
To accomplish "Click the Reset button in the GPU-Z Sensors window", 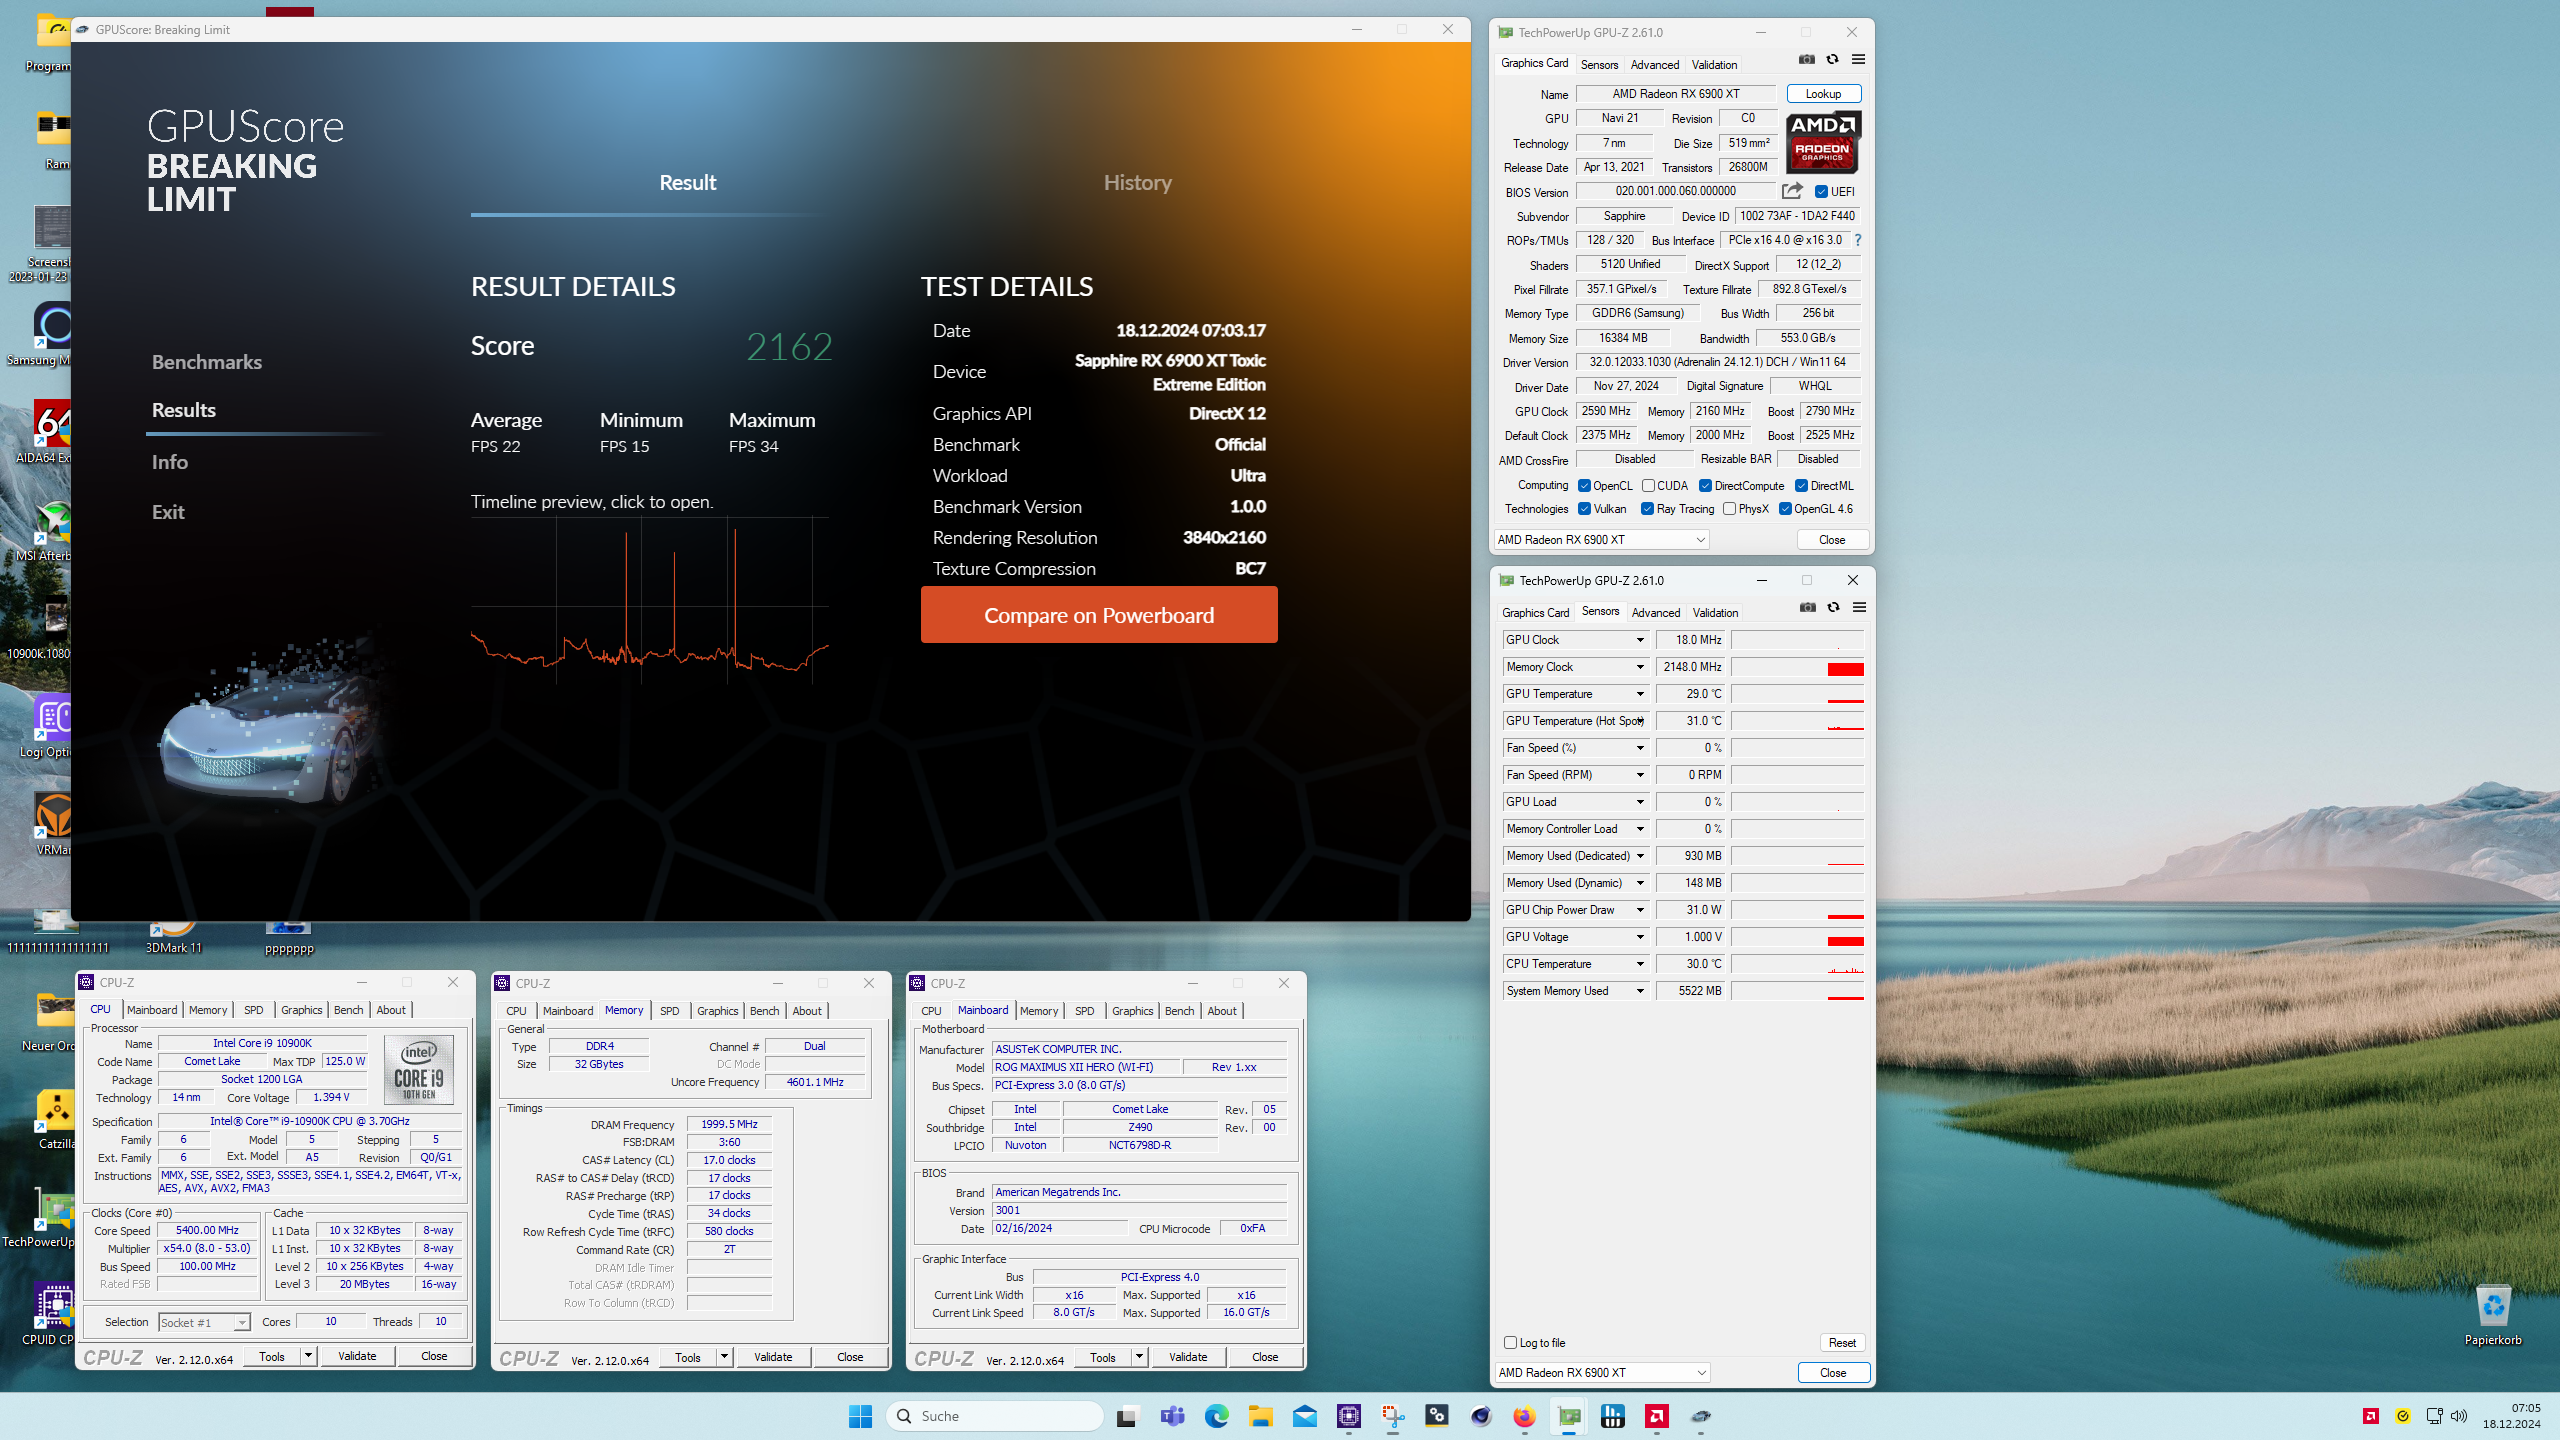I will [x=1842, y=1343].
